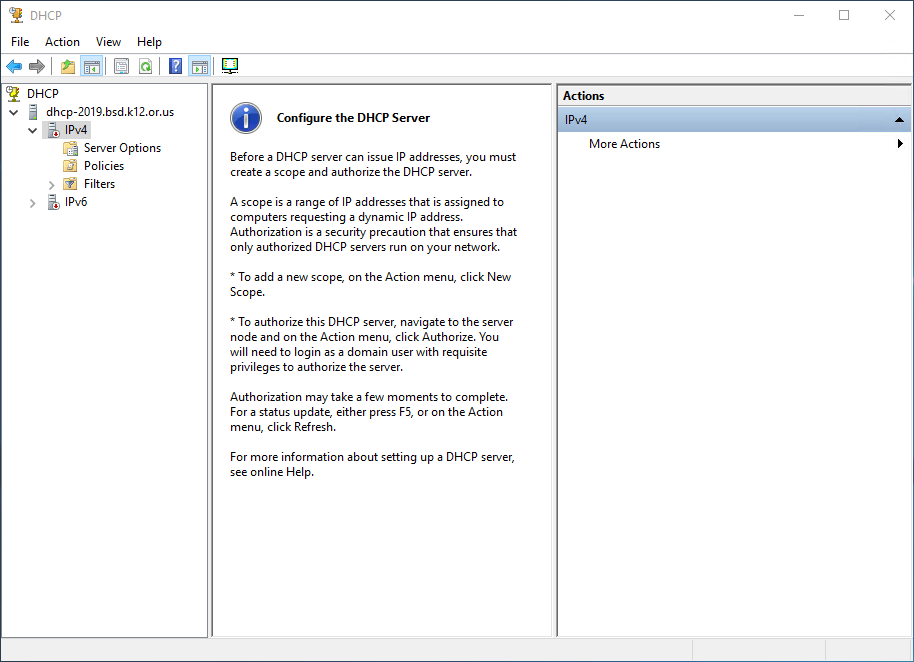Click the IPv6 node icon
This screenshot has height=662, width=914.
click(x=54, y=202)
